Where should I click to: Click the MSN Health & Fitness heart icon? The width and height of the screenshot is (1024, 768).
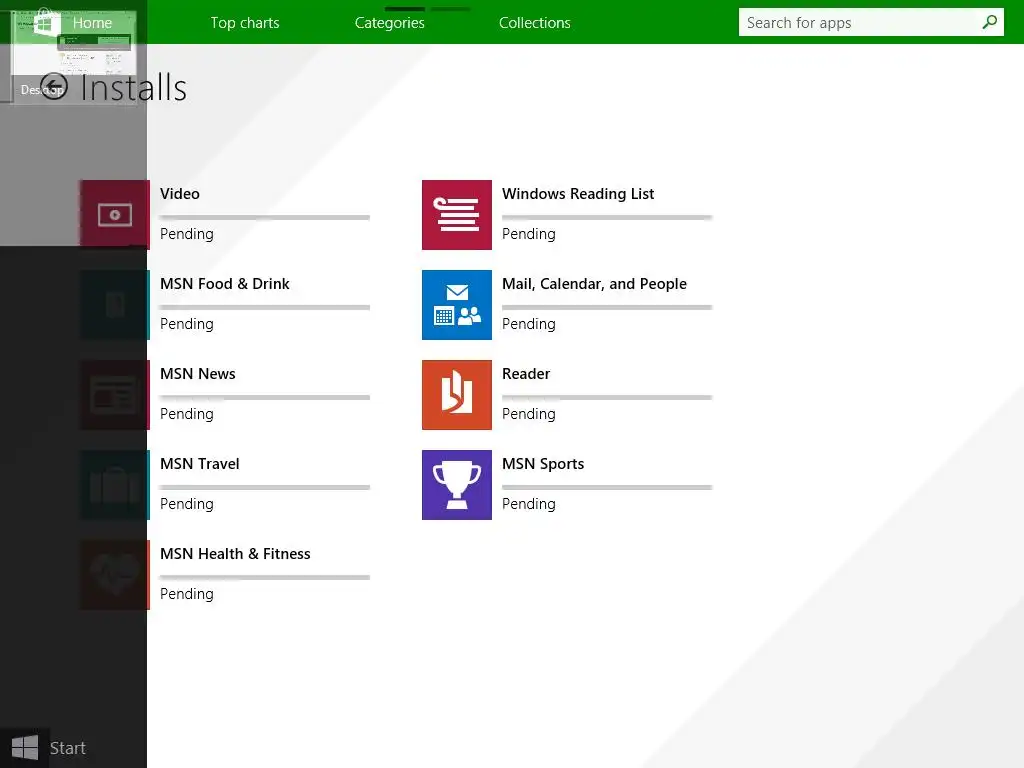115,575
